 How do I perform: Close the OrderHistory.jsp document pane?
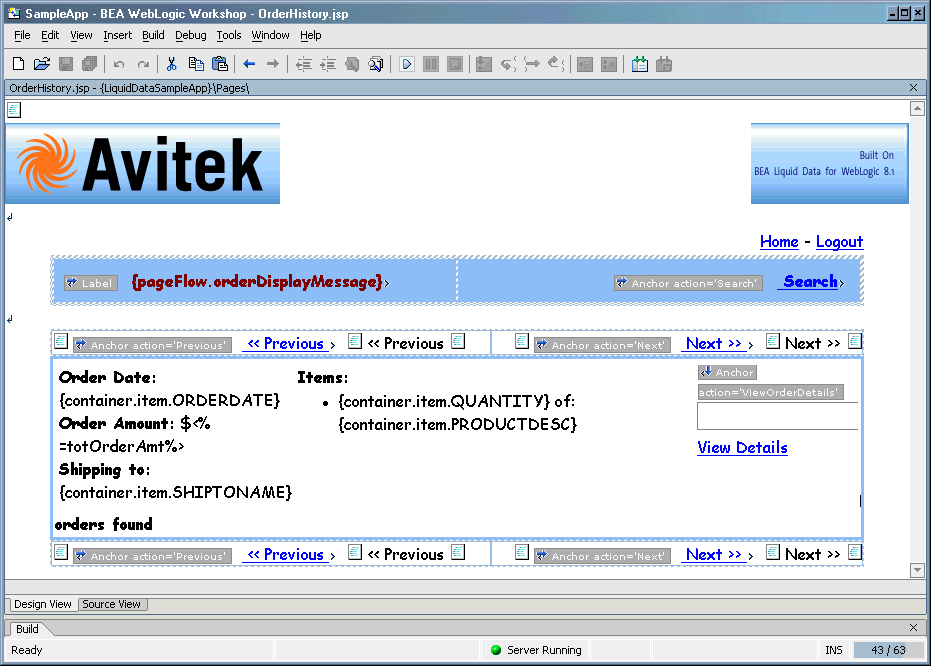coord(914,88)
